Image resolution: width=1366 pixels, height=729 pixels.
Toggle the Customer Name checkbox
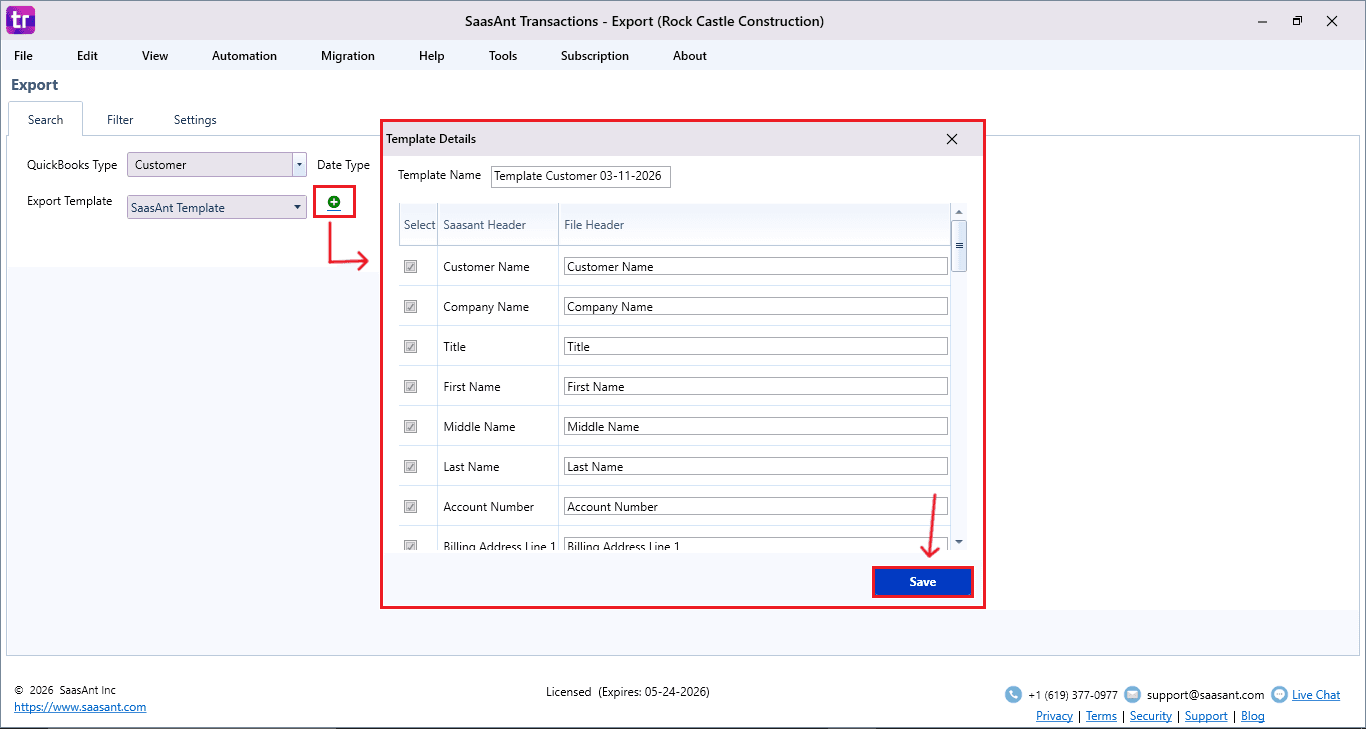pos(410,267)
